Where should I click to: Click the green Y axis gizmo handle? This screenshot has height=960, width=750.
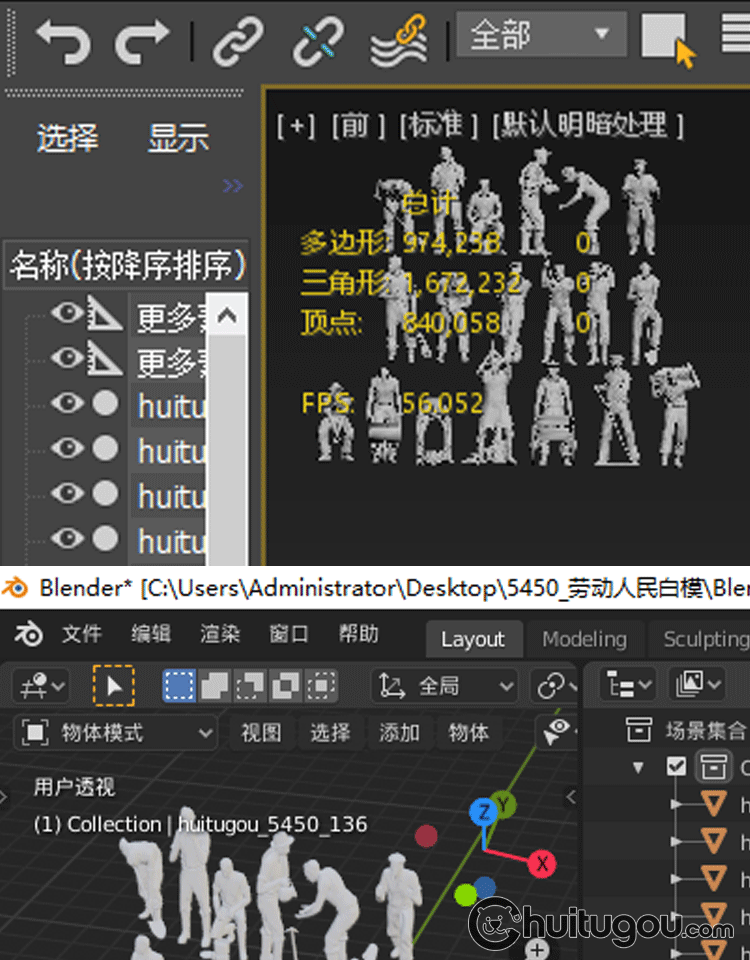(x=504, y=804)
